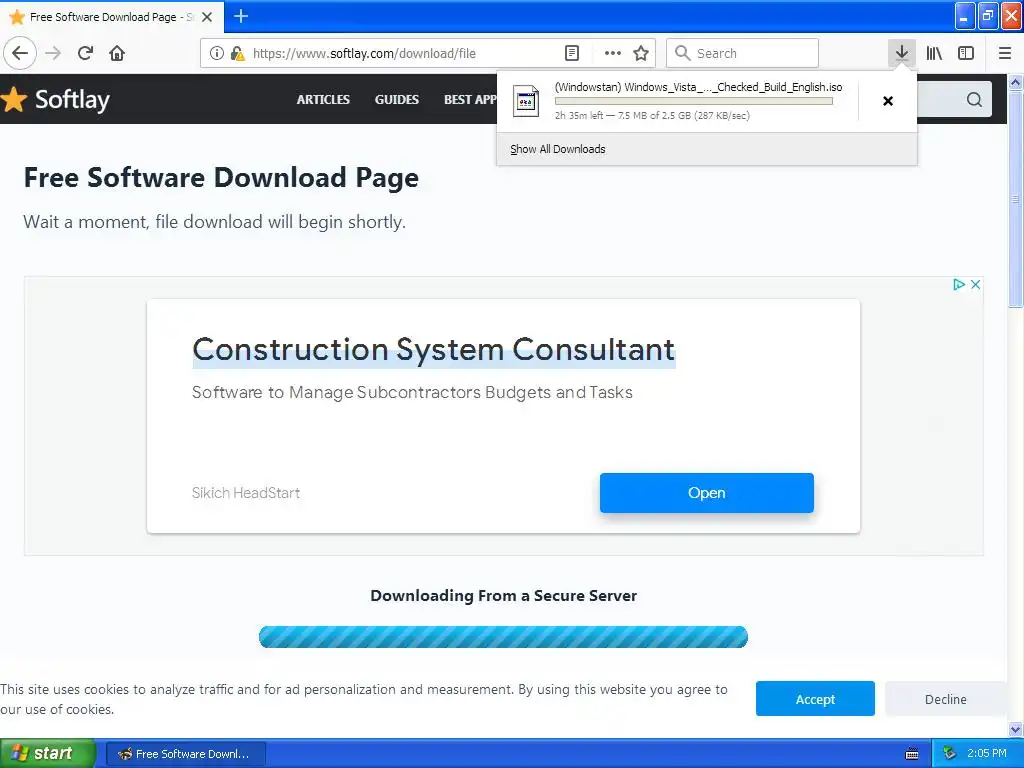Click the download time remaining status text
Image resolution: width=1024 pixels, height=768 pixels.
(x=652, y=116)
